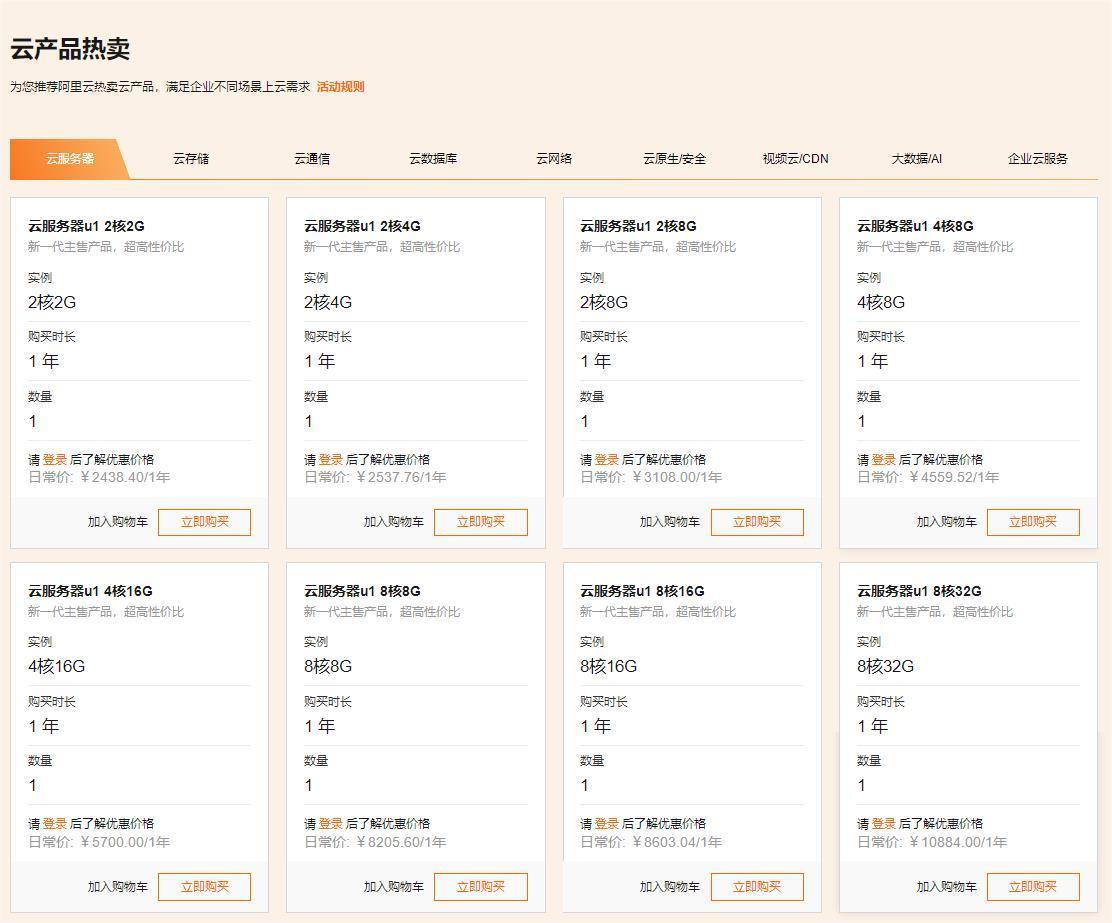Screen dimensions: 1112x923
Task: Click 登录 link in 4核16G card
Action: (x=55, y=824)
